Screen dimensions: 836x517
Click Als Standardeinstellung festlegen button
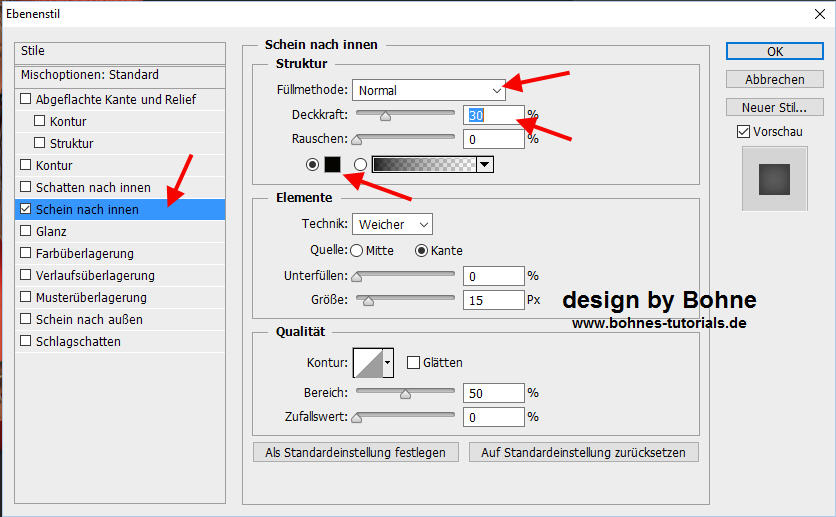[356, 452]
